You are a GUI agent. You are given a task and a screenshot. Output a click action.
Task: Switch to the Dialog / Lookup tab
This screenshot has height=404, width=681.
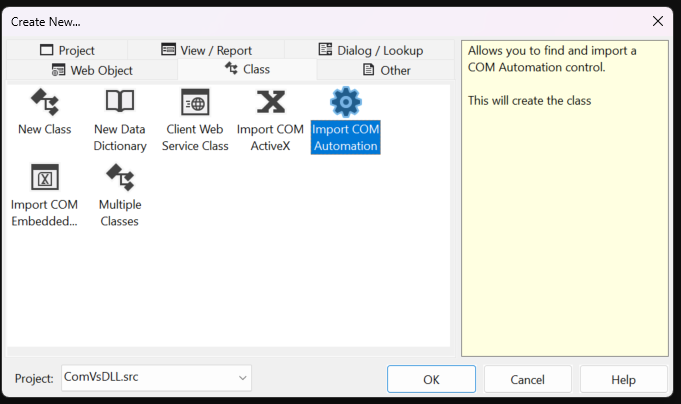(370, 50)
